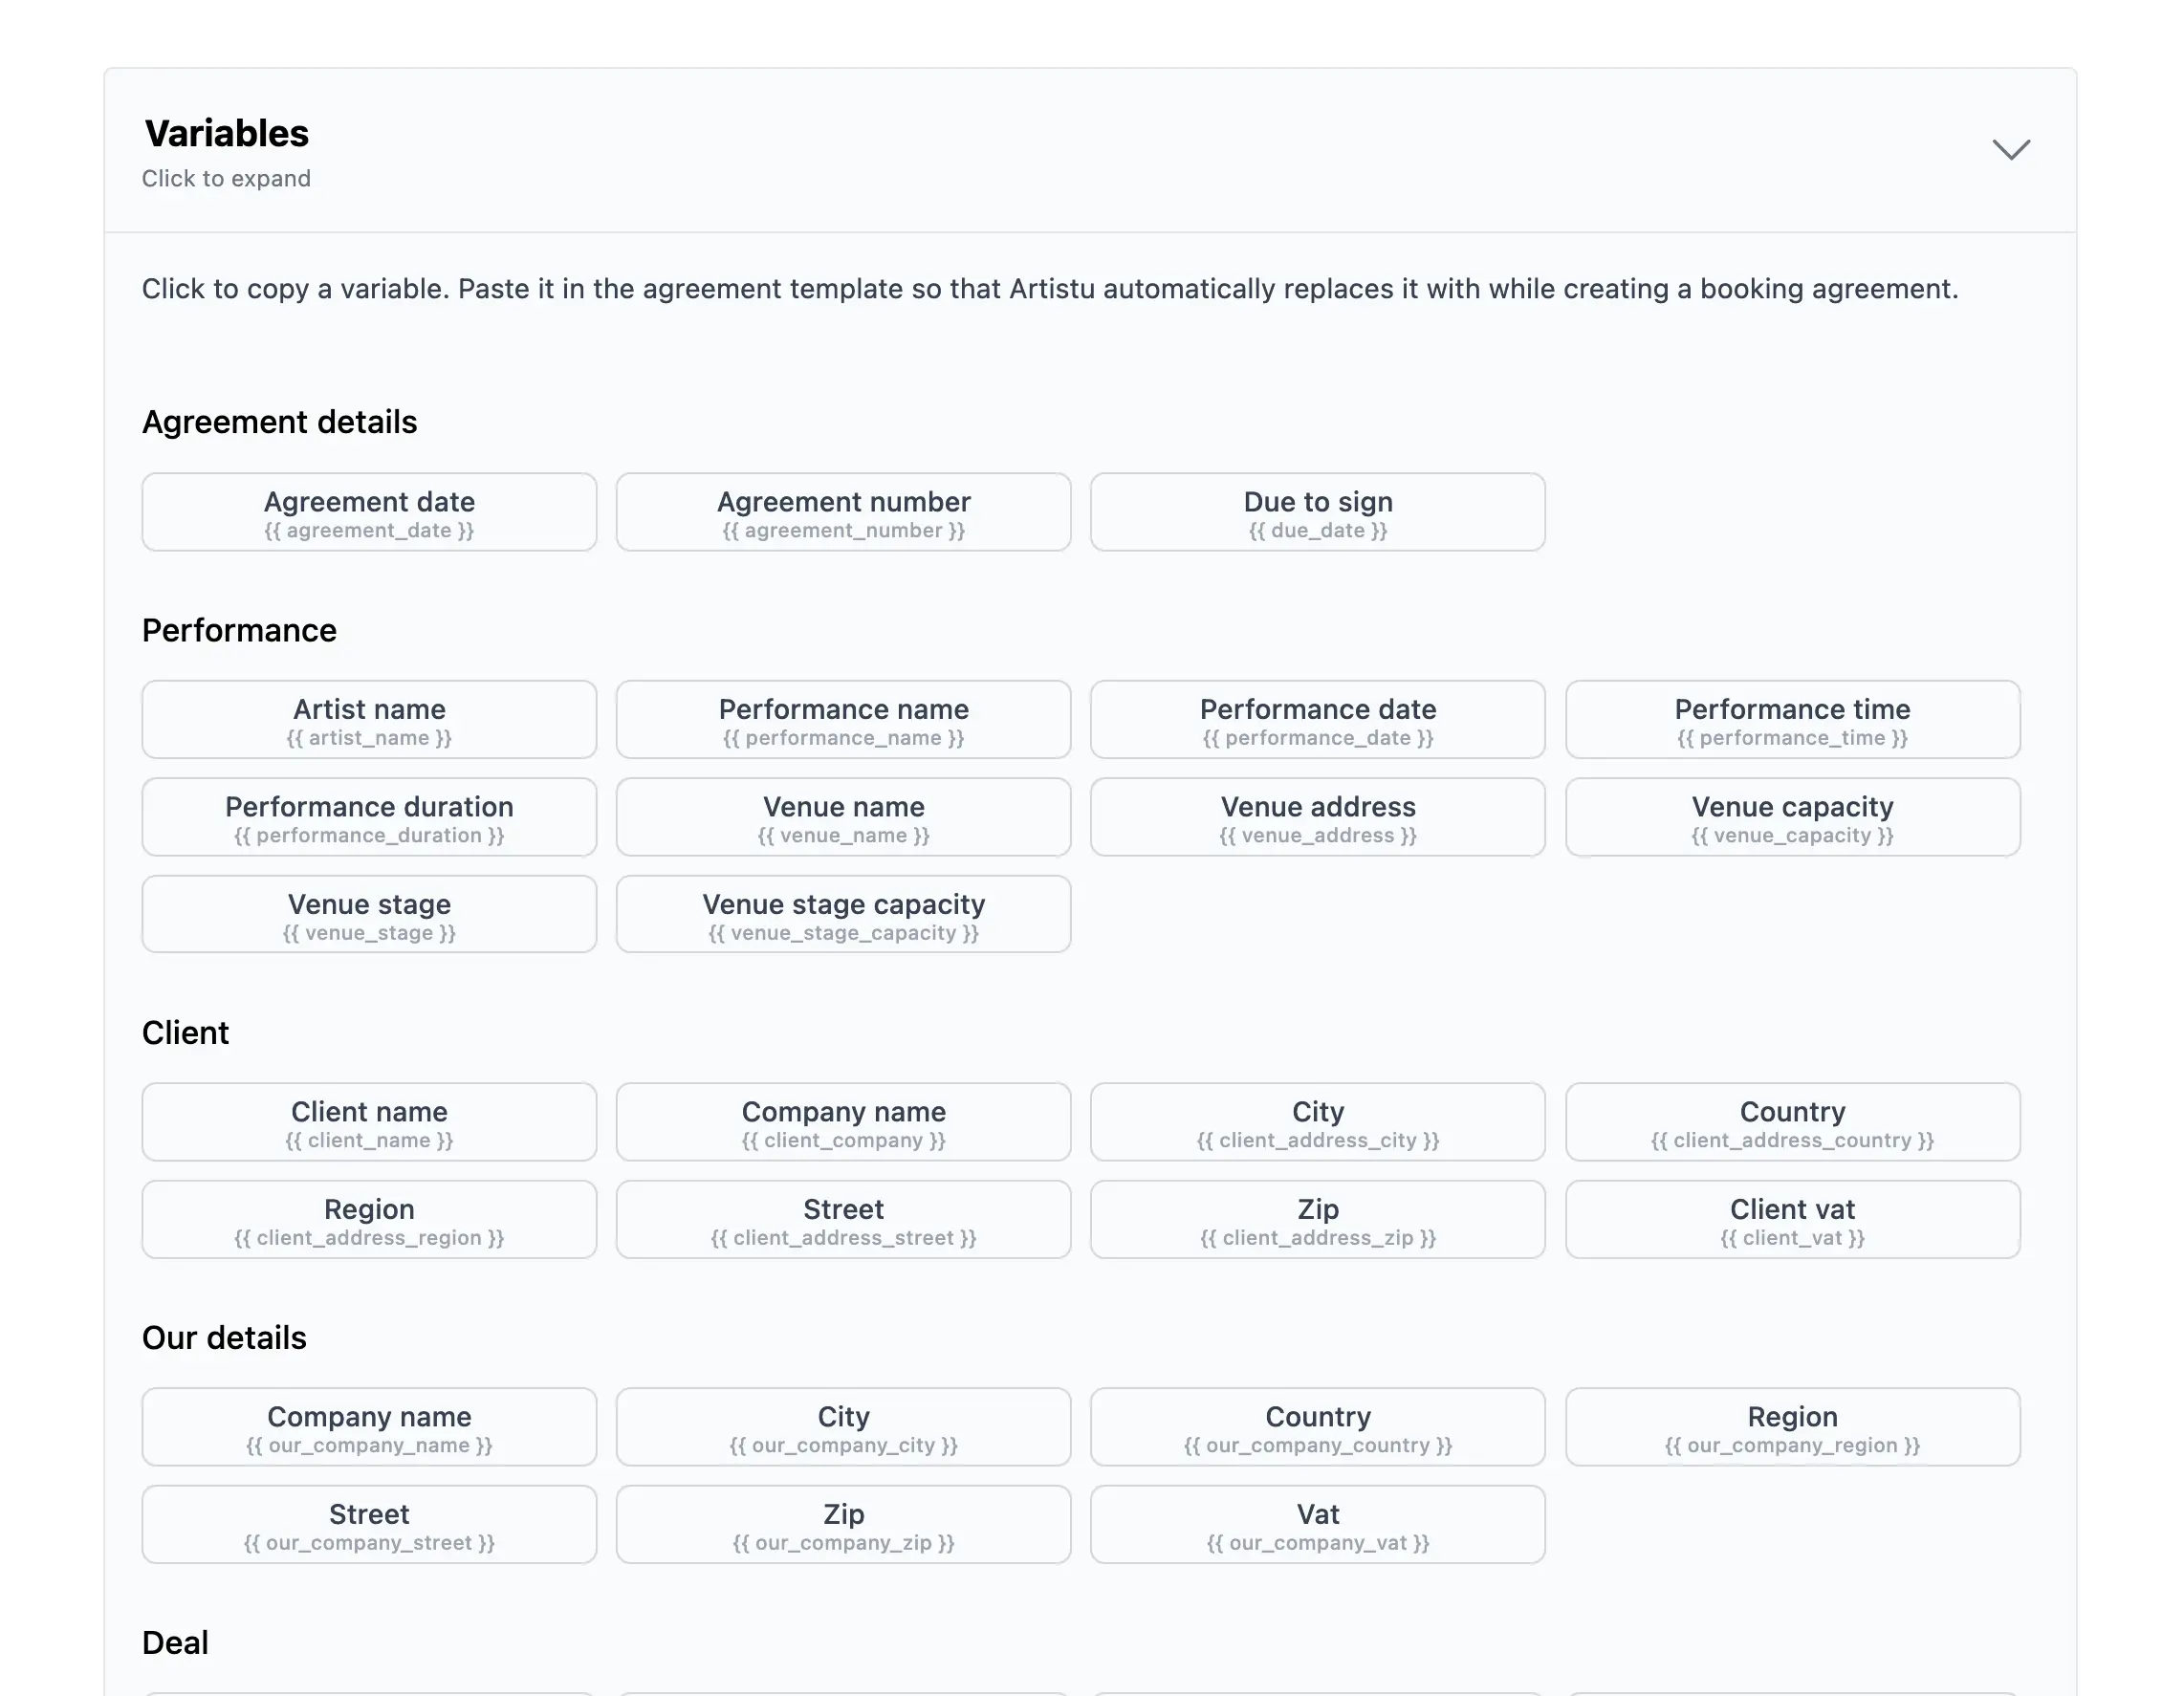
Task: Copy the our_company_name variable under Our details
Action: coord(369,1427)
